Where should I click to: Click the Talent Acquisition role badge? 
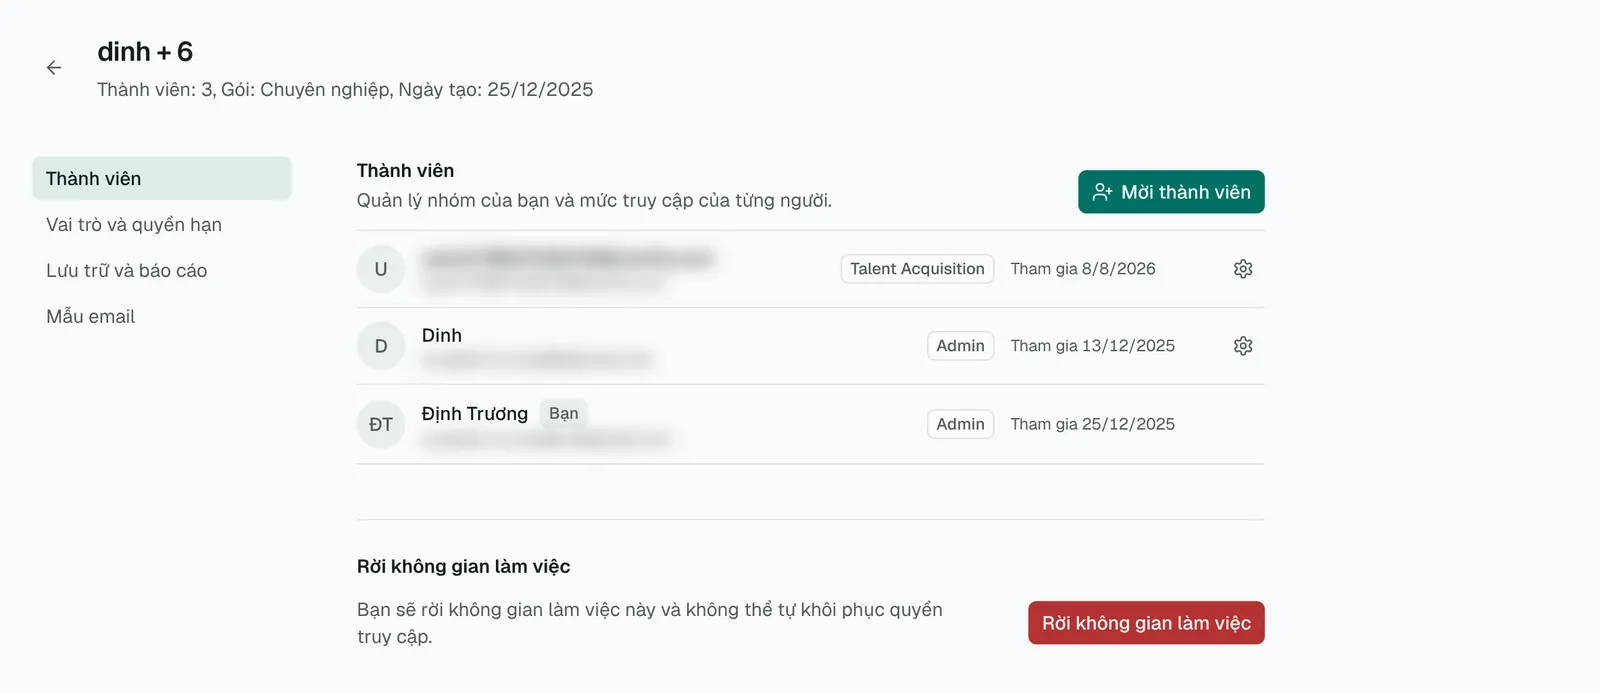(917, 269)
